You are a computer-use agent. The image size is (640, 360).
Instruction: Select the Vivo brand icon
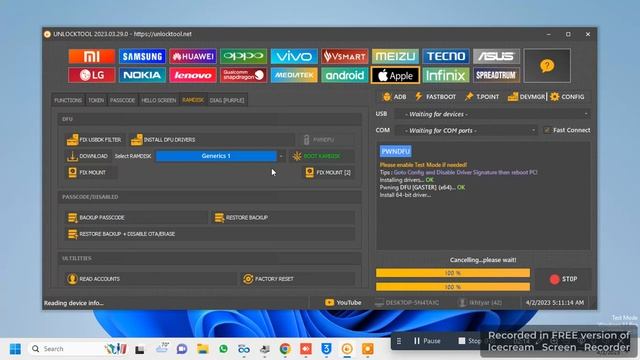(294, 56)
